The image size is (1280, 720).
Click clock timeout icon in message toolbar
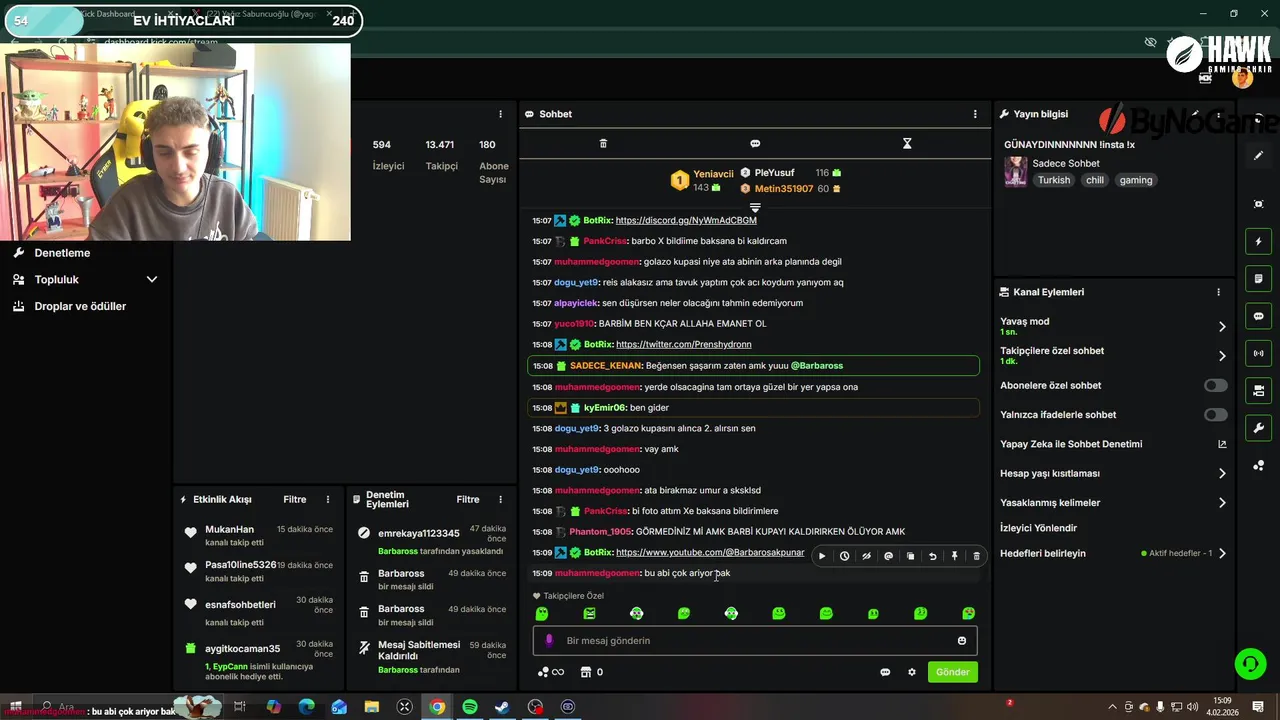click(x=844, y=556)
